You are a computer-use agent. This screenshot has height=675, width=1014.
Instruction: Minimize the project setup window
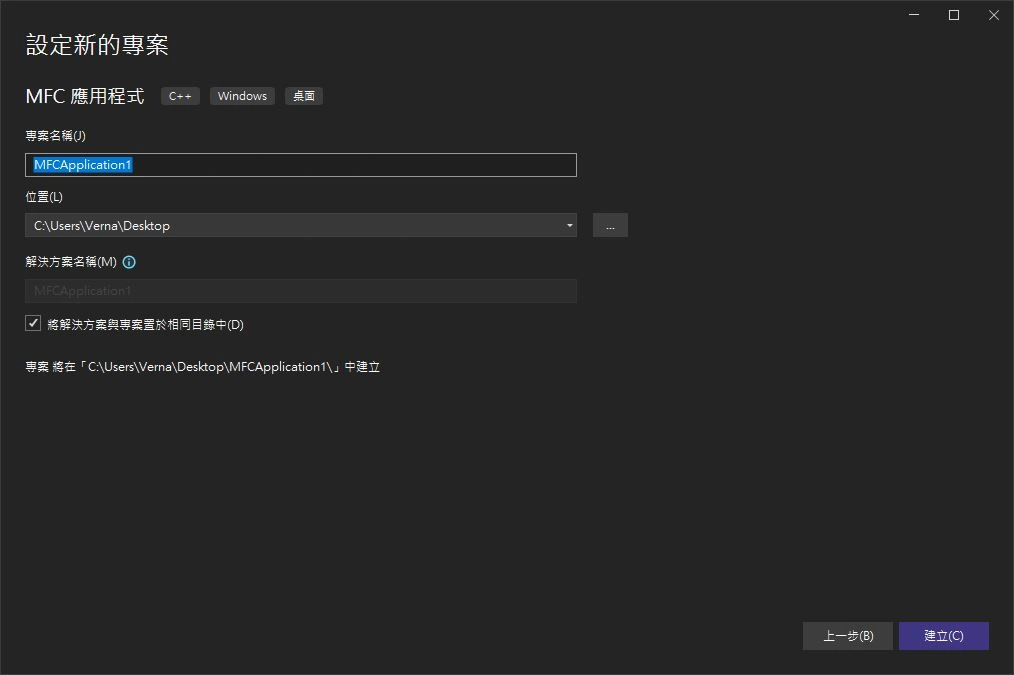tap(915, 15)
